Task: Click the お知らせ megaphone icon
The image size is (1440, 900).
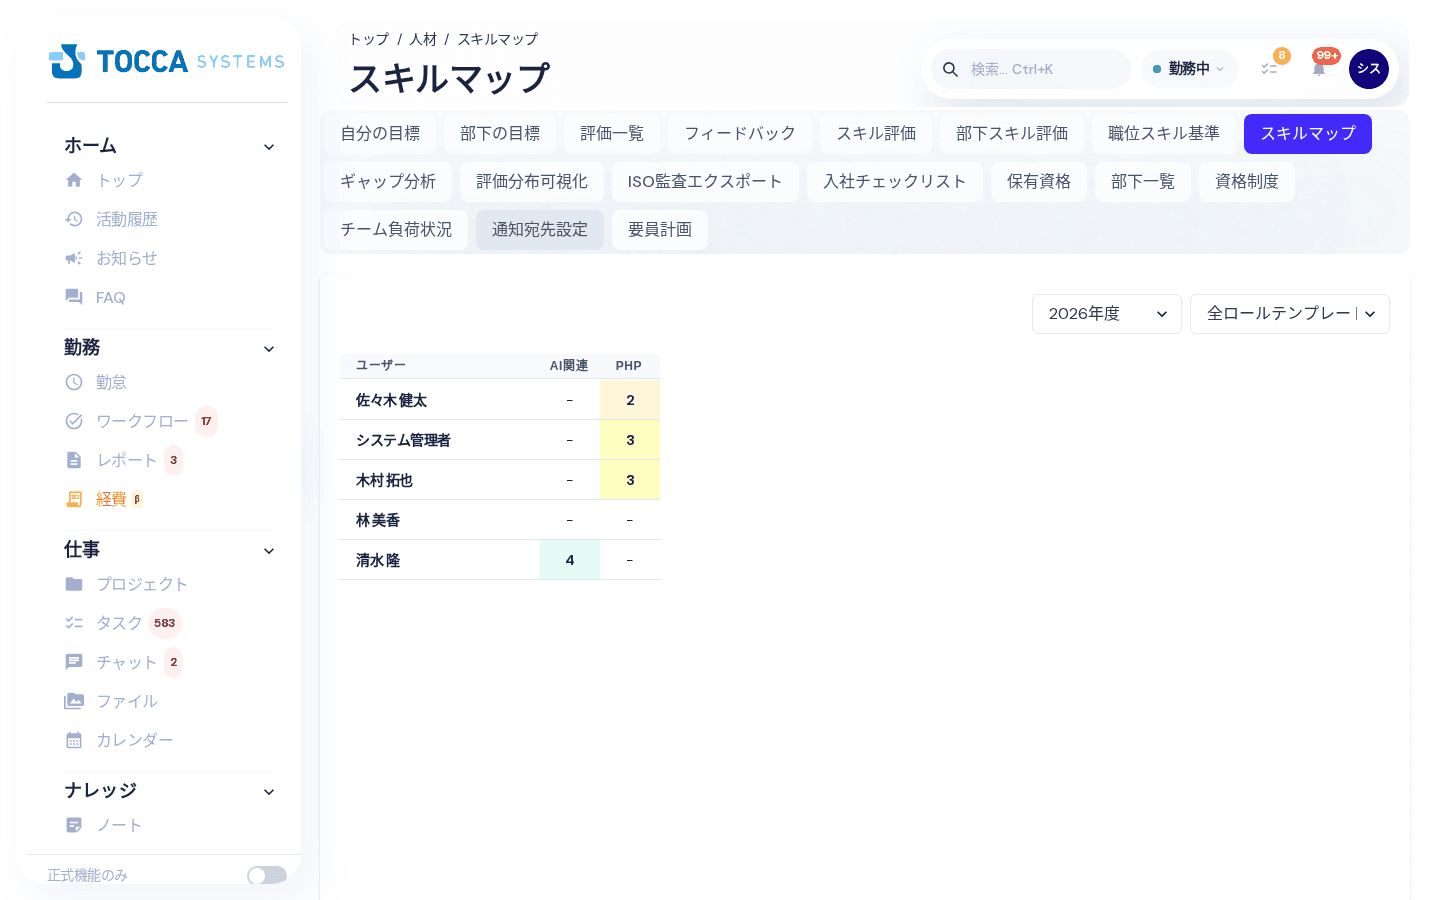Action: (74, 258)
